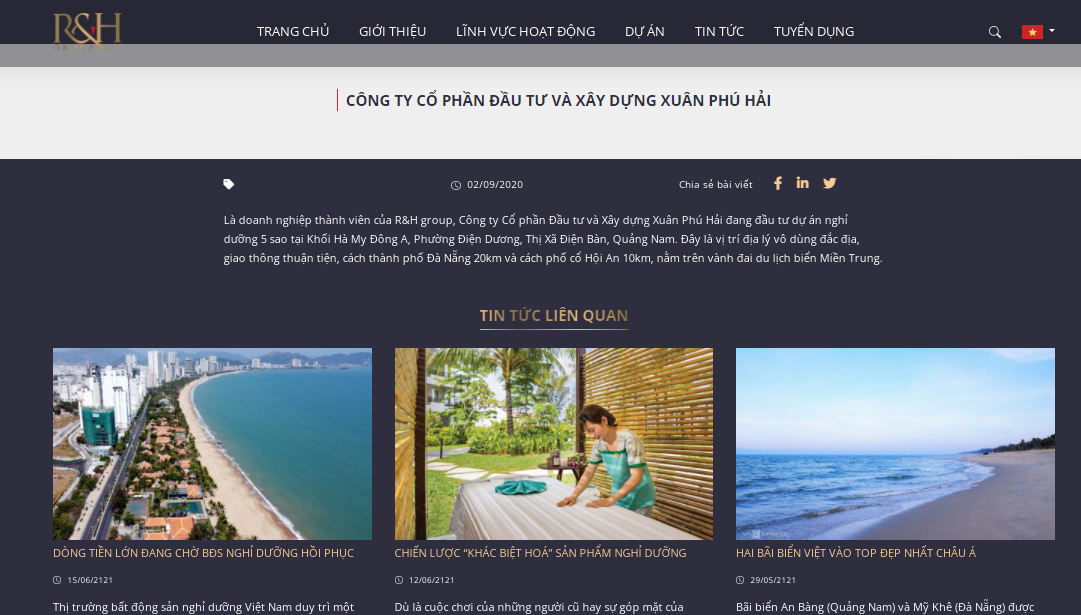Expand the language dropdown arrow
Image resolution: width=1081 pixels, height=615 pixels.
pyautogui.click(x=1051, y=30)
